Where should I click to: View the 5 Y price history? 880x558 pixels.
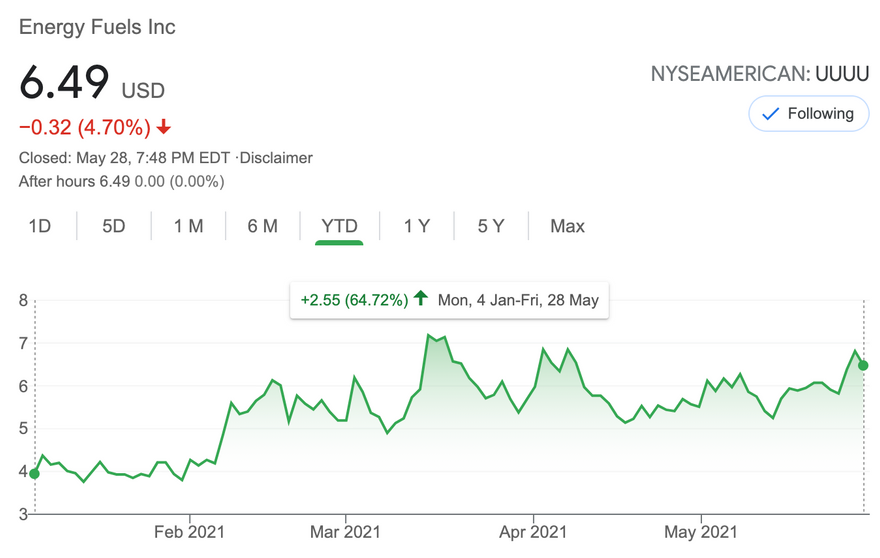click(491, 226)
